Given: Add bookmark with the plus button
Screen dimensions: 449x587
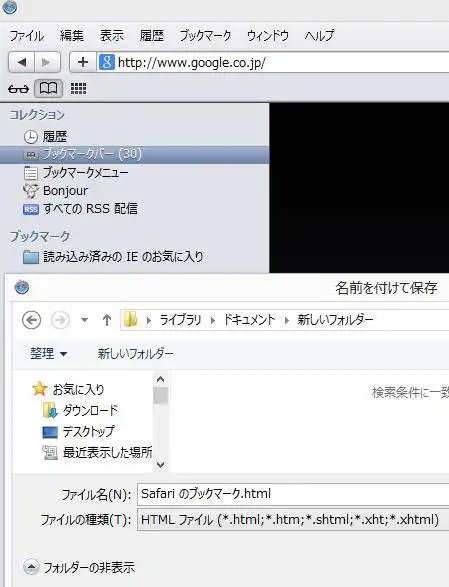Looking at the screenshot, I should pos(83,62).
